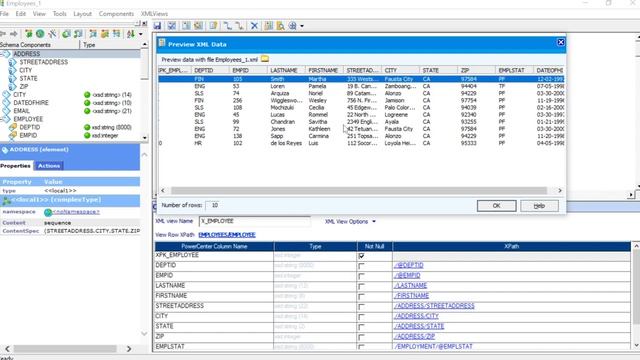Screen dimensions: 640x360
Task: Click the first connector-line icon in the toolbar
Action: pyautogui.click(x=227, y=26)
